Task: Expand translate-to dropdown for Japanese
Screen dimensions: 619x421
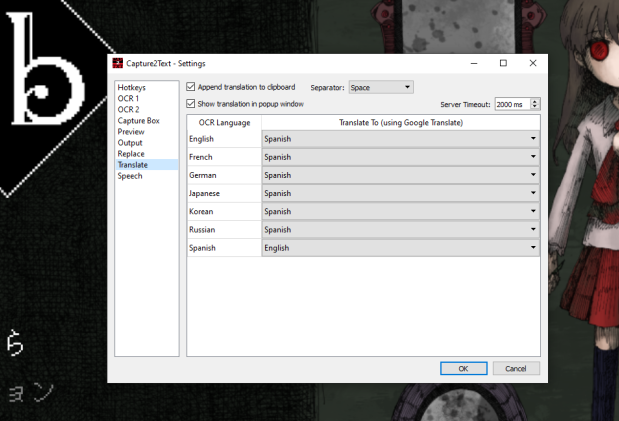Action: (400, 193)
